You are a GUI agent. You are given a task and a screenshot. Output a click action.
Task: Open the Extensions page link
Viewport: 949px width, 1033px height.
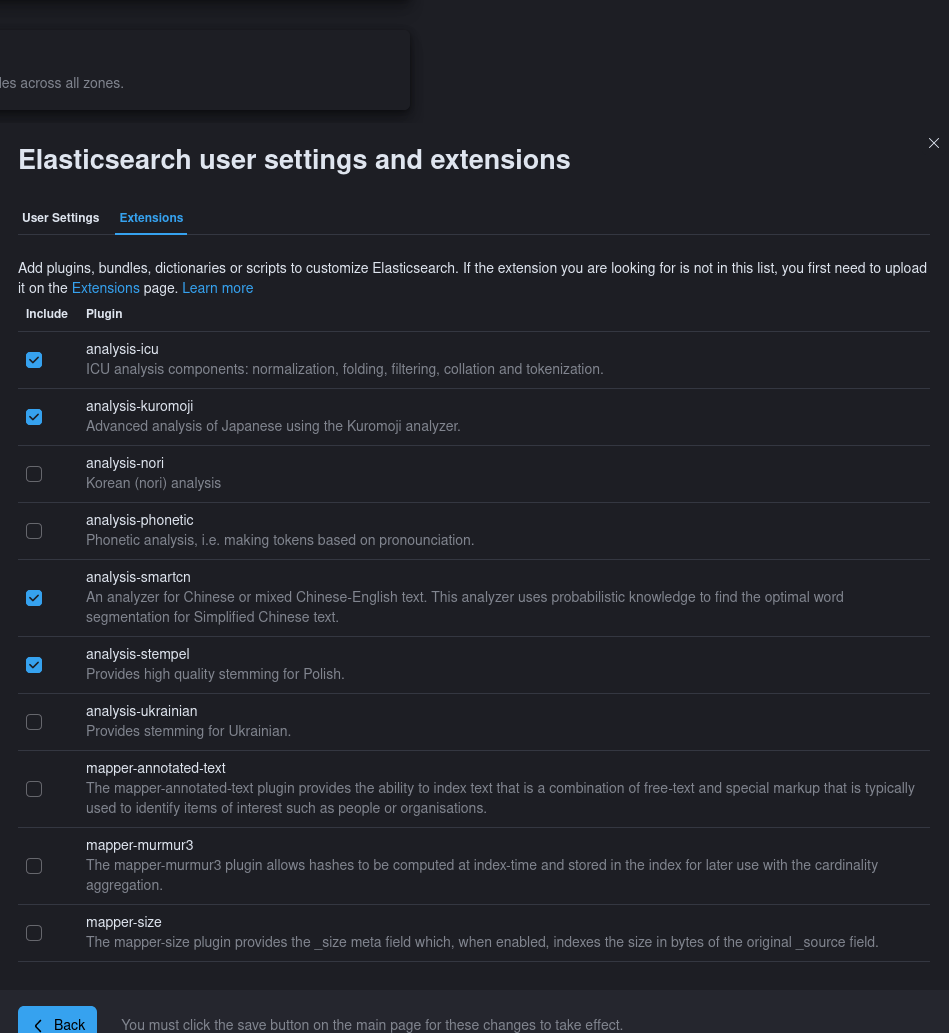[105, 288]
